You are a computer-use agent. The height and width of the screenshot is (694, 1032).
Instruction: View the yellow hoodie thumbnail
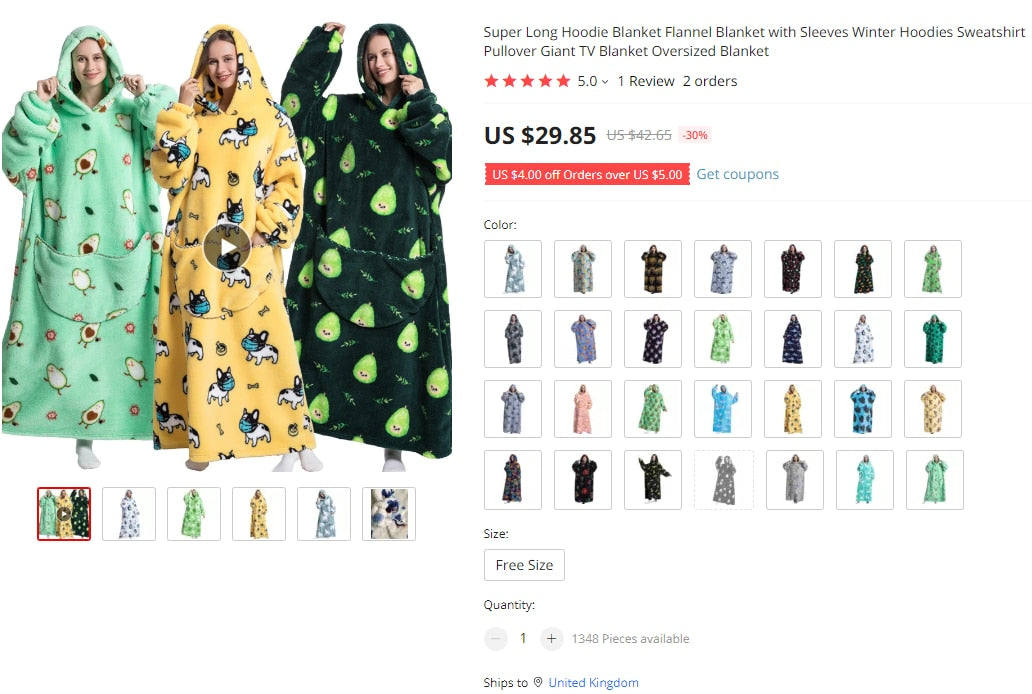(x=259, y=514)
